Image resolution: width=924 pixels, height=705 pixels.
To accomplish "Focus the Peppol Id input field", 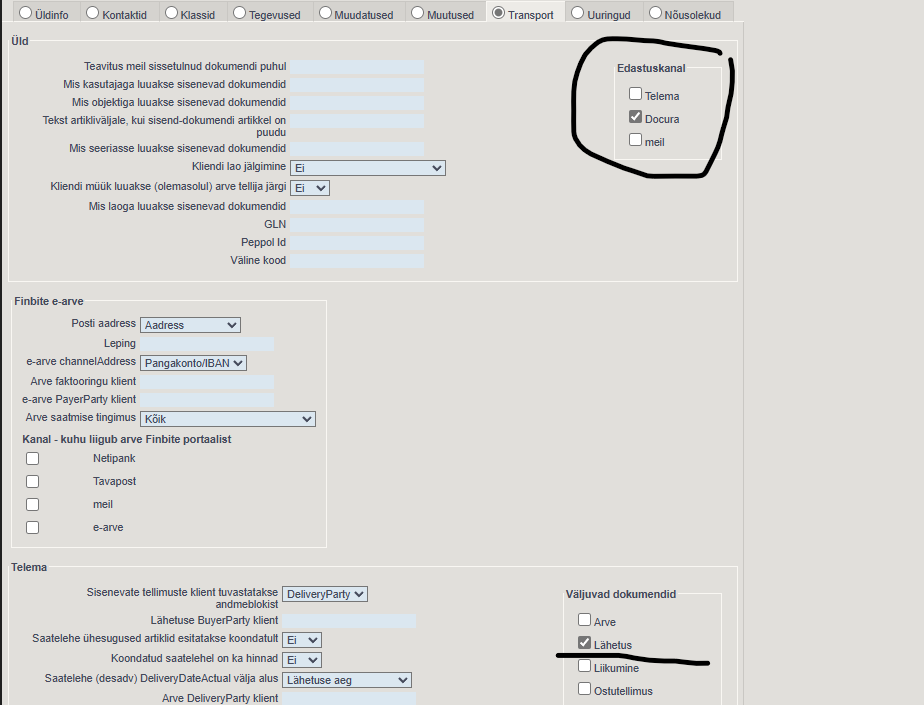I will (x=357, y=243).
